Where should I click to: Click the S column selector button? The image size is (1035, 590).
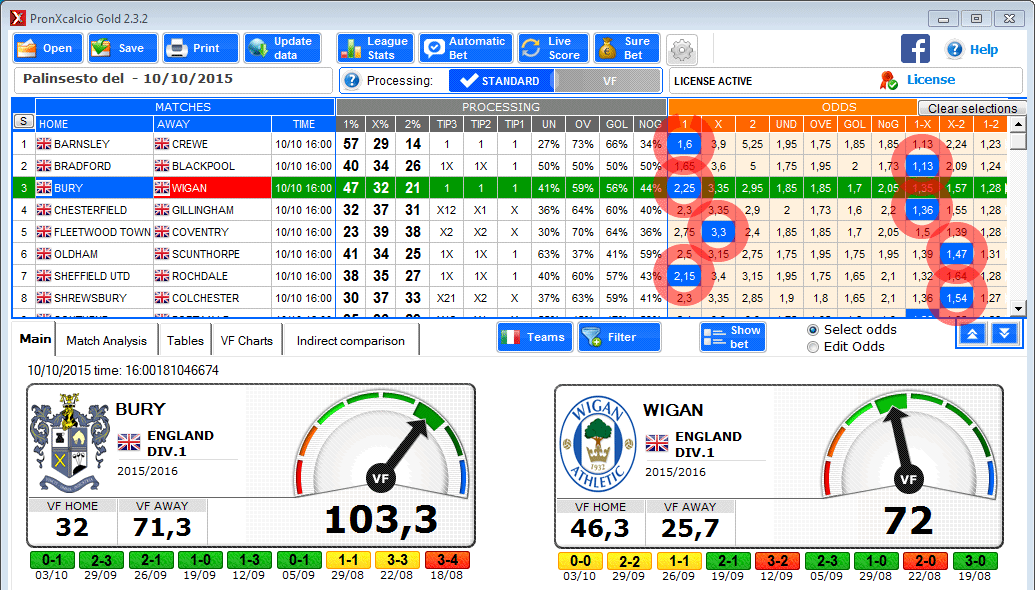pos(24,121)
